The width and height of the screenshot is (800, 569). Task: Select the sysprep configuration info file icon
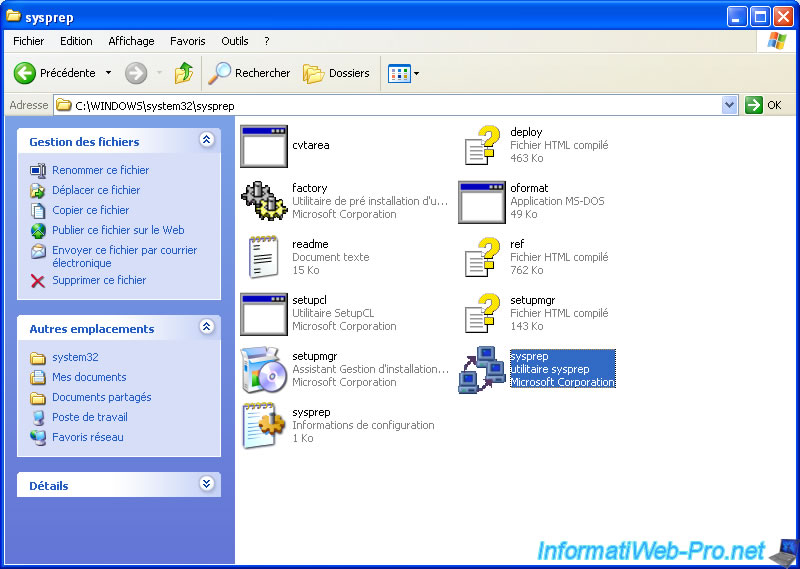click(264, 425)
